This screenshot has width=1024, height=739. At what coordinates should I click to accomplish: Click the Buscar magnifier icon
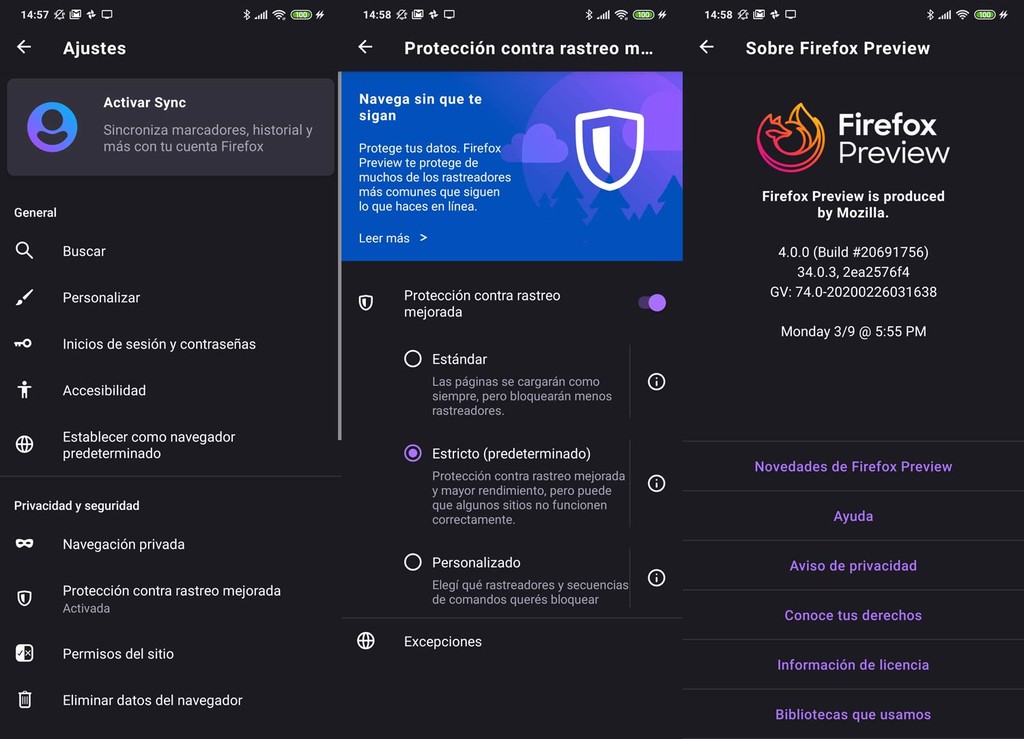pos(24,251)
